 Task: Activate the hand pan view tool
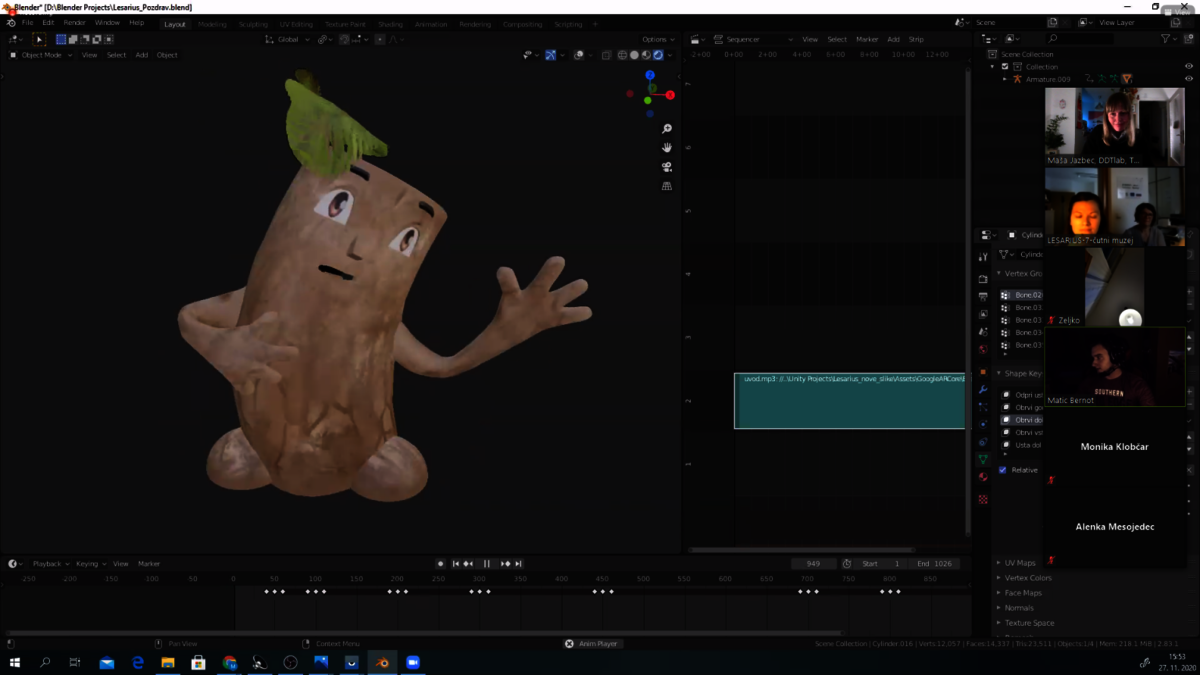click(x=667, y=148)
